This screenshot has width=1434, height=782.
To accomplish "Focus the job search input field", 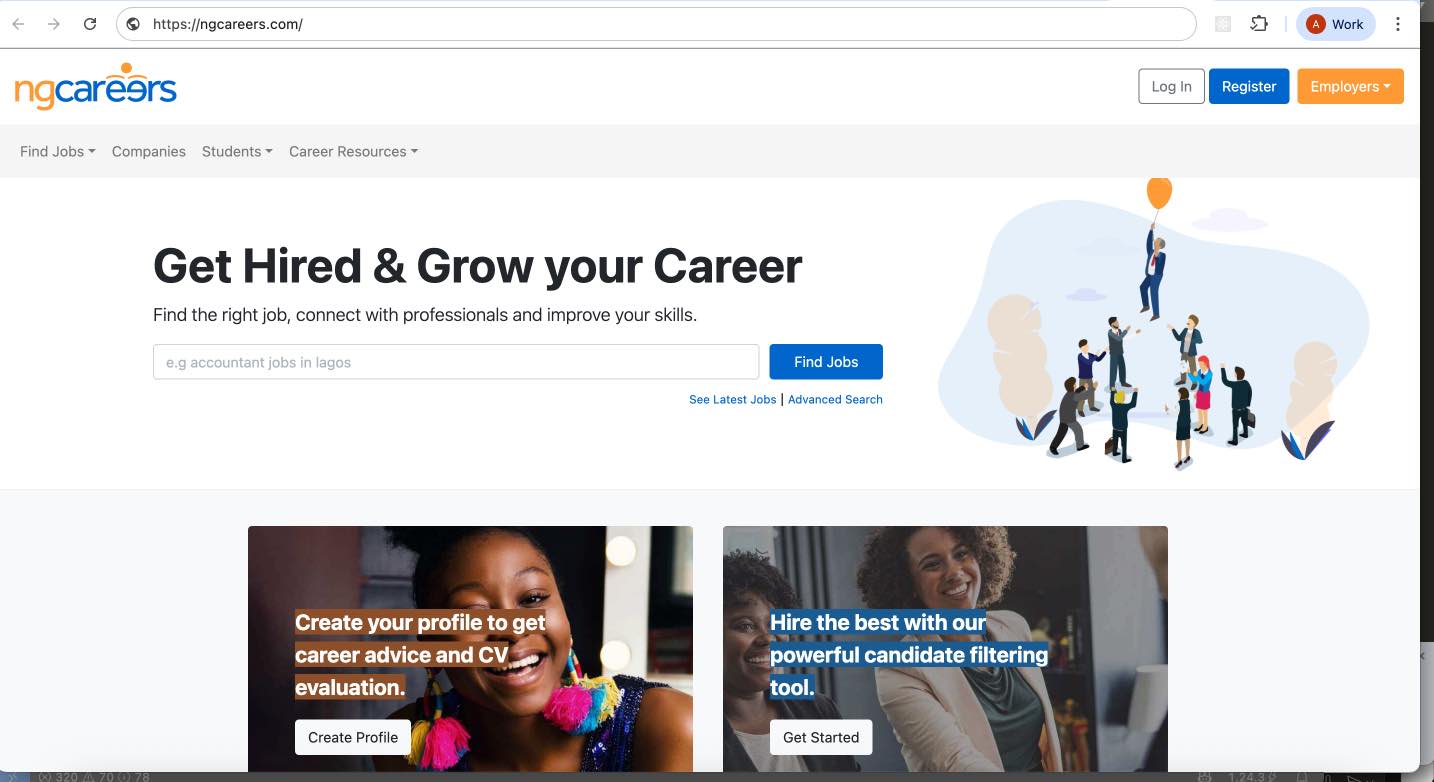I will pos(456,362).
